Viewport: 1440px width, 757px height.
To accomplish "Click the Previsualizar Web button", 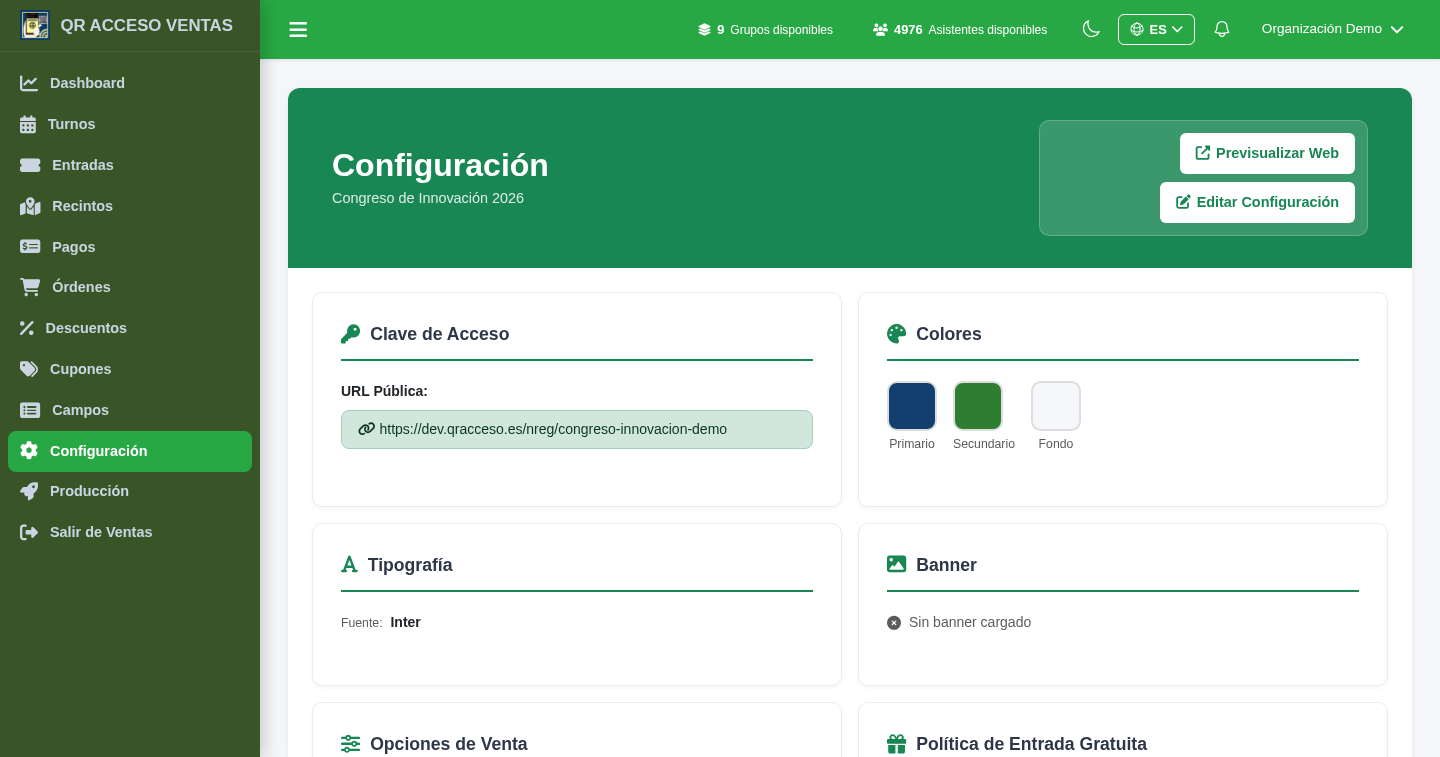I will pyautogui.click(x=1267, y=153).
